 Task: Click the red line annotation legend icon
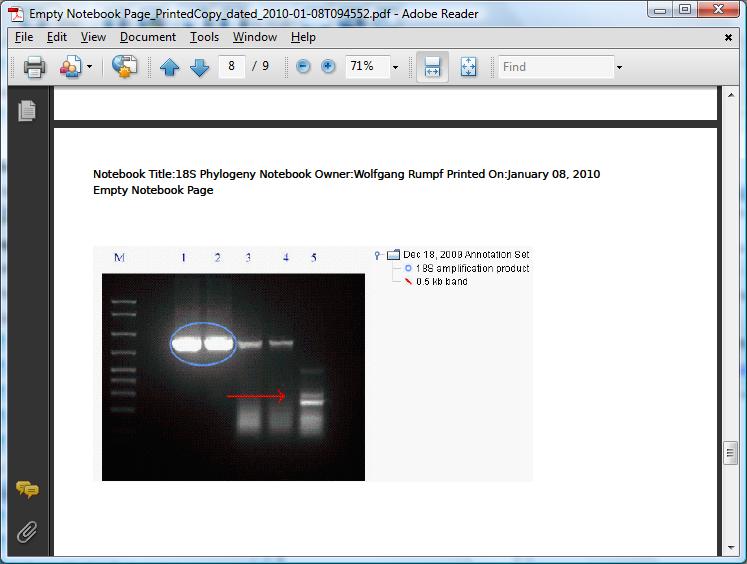pos(408,282)
